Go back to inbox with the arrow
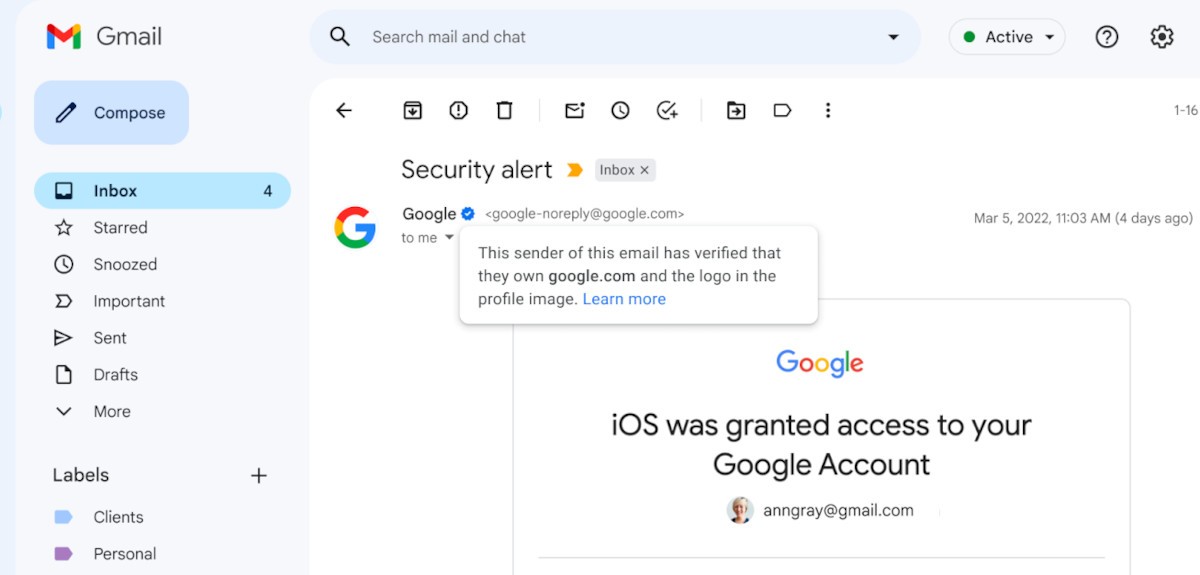Screen dimensions: 1200x575 point(344,110)
